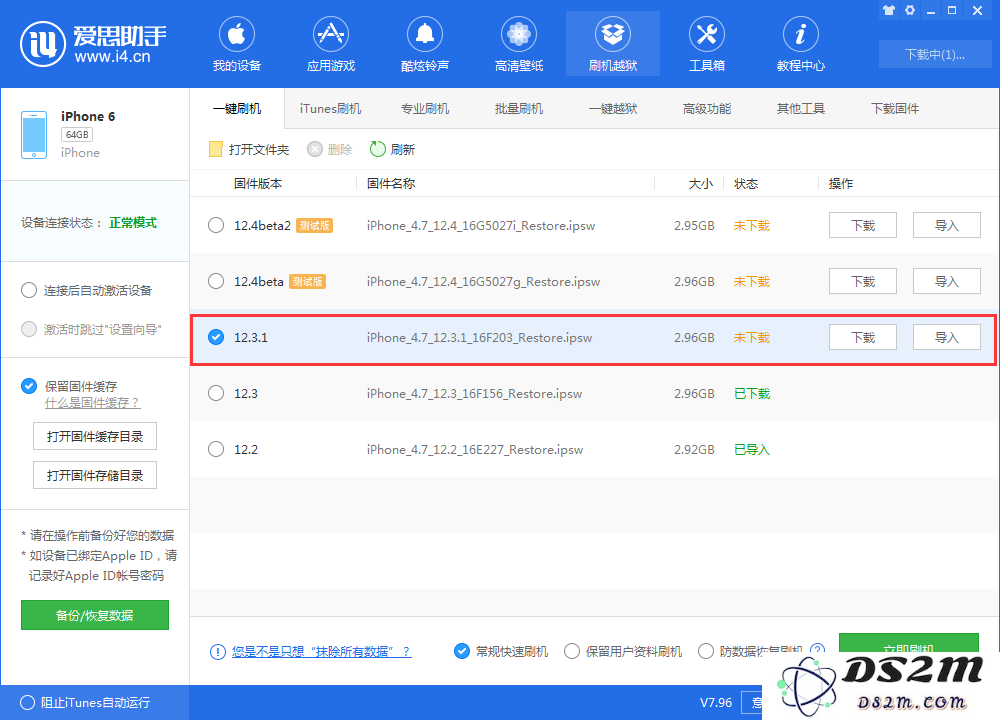Screen dimensions: 1000x720
Task: Click 正常模式 connection status text
Action: (x=133, y=223)
